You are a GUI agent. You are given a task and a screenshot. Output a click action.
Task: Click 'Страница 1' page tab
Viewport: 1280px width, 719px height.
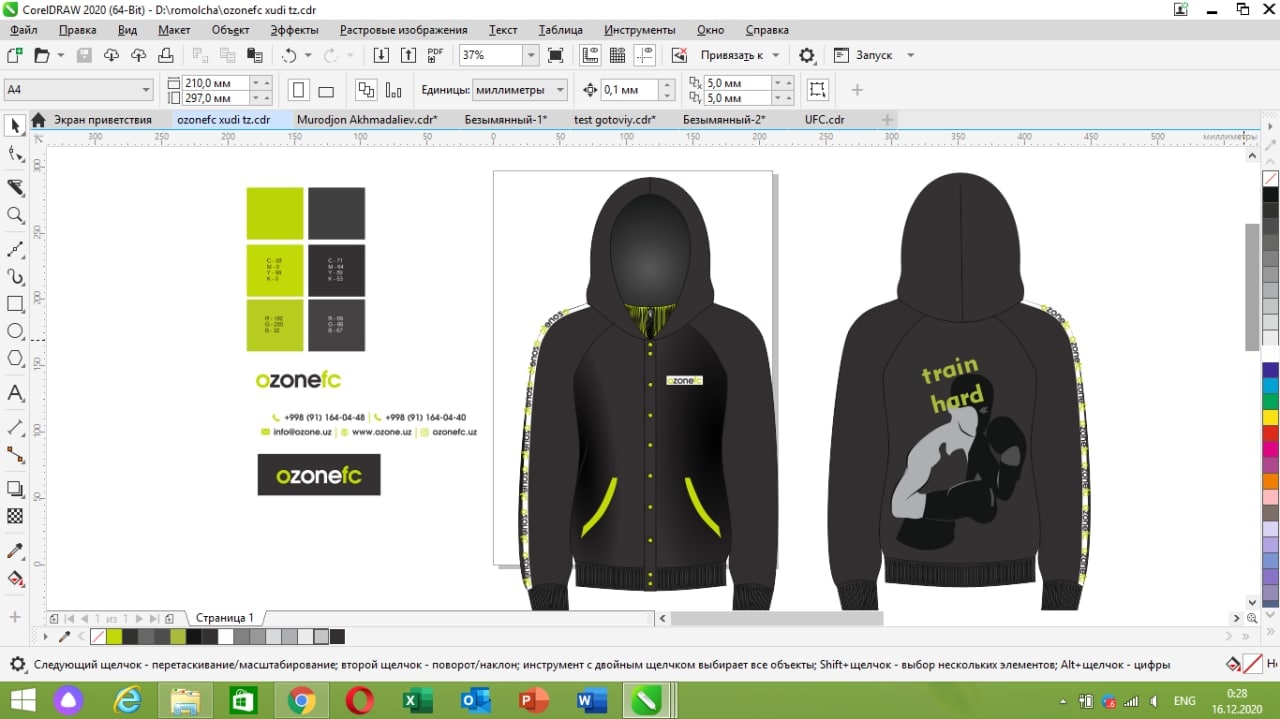point(224,618)
